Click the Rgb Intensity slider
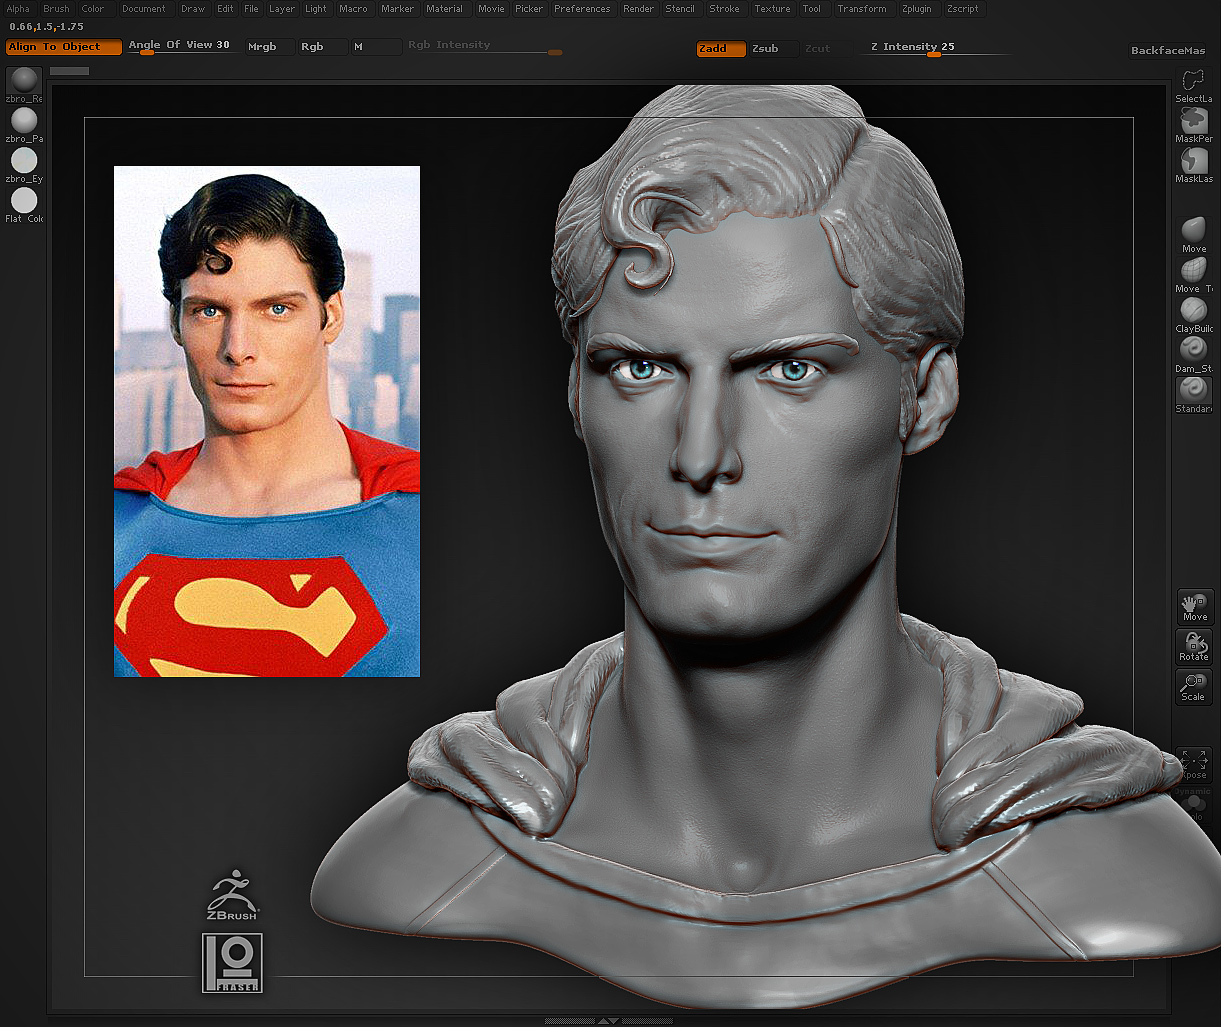Viewport: 1221px width, 1027px height. click(485, 47)
